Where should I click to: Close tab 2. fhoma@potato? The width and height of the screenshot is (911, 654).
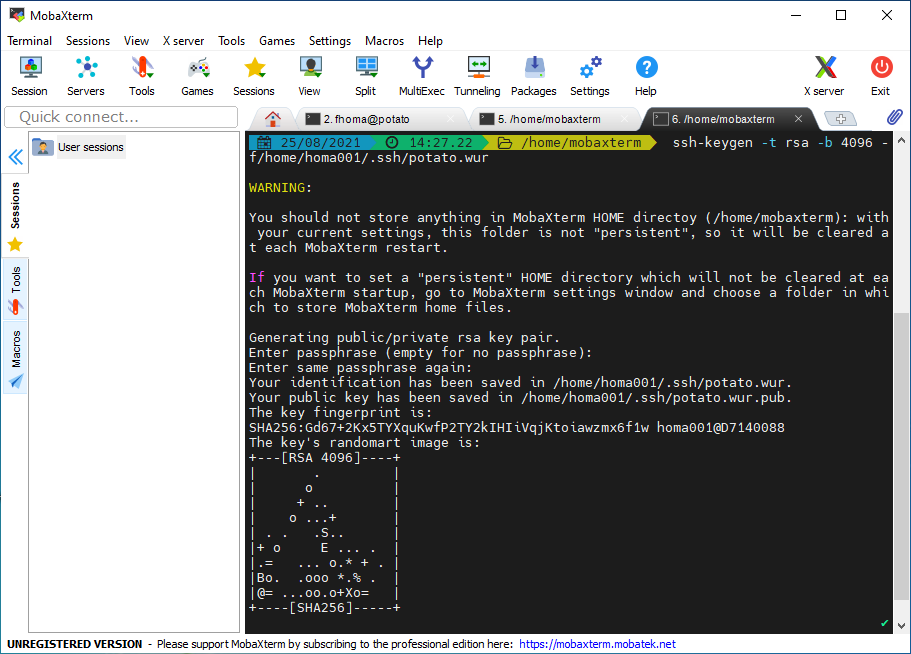point(450,118)
